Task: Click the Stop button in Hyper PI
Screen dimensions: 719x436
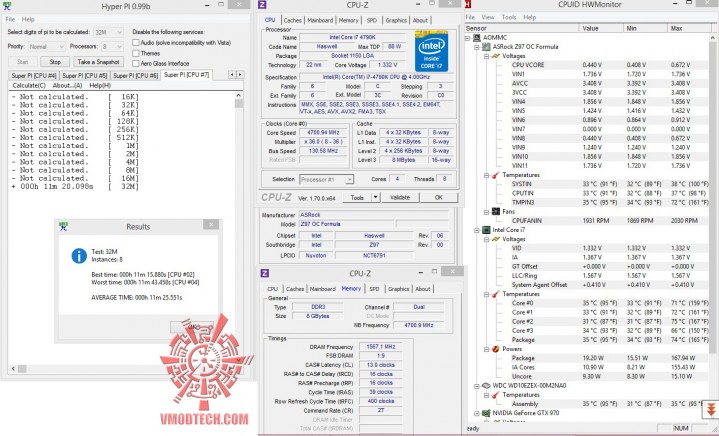Action: click(55, 62)
